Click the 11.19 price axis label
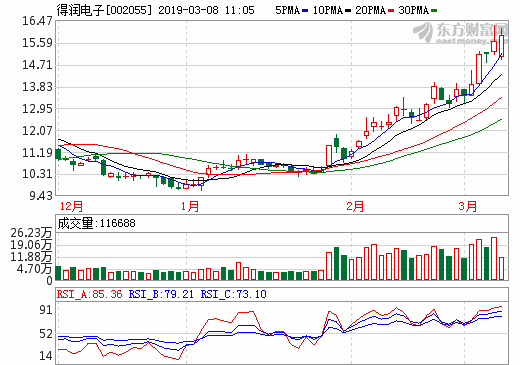 tap(37, 153)
